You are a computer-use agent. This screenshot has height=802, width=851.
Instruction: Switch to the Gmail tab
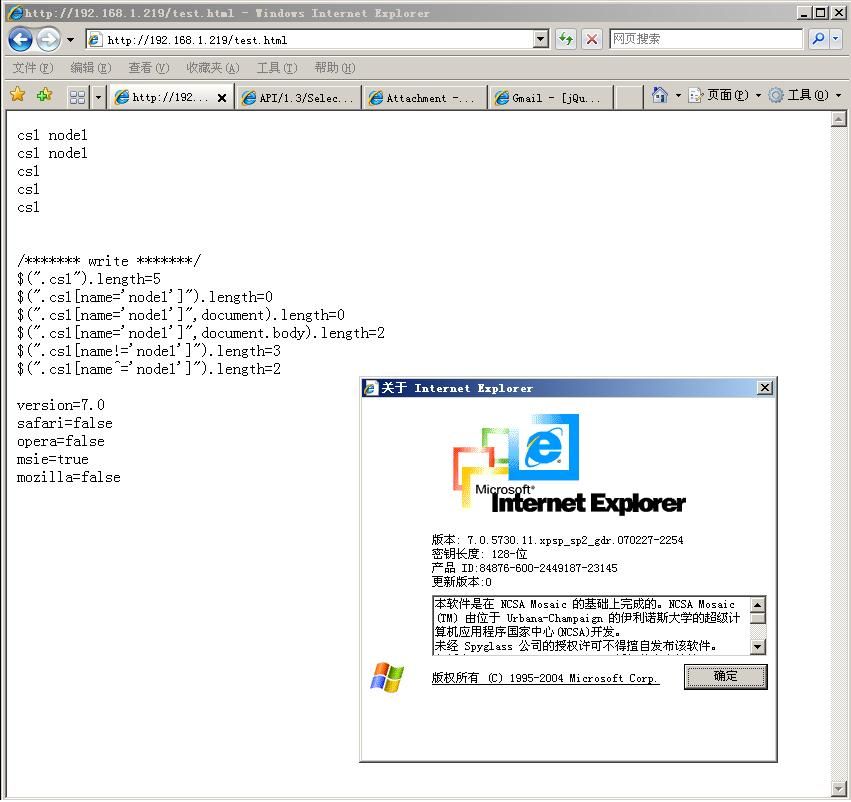click(x=550, y=98)
